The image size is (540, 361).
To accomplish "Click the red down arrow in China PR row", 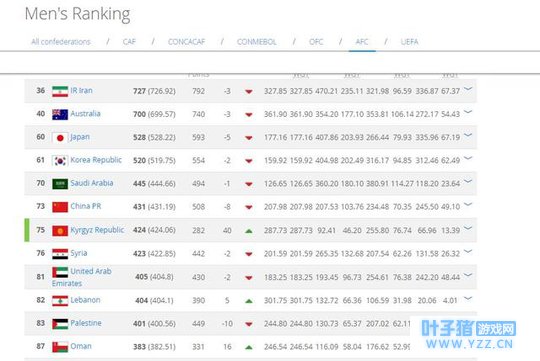I will 249,207.
